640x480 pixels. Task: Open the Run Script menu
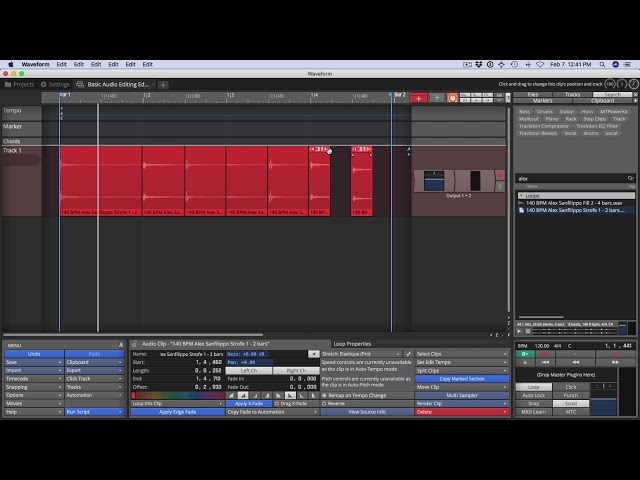94,412
